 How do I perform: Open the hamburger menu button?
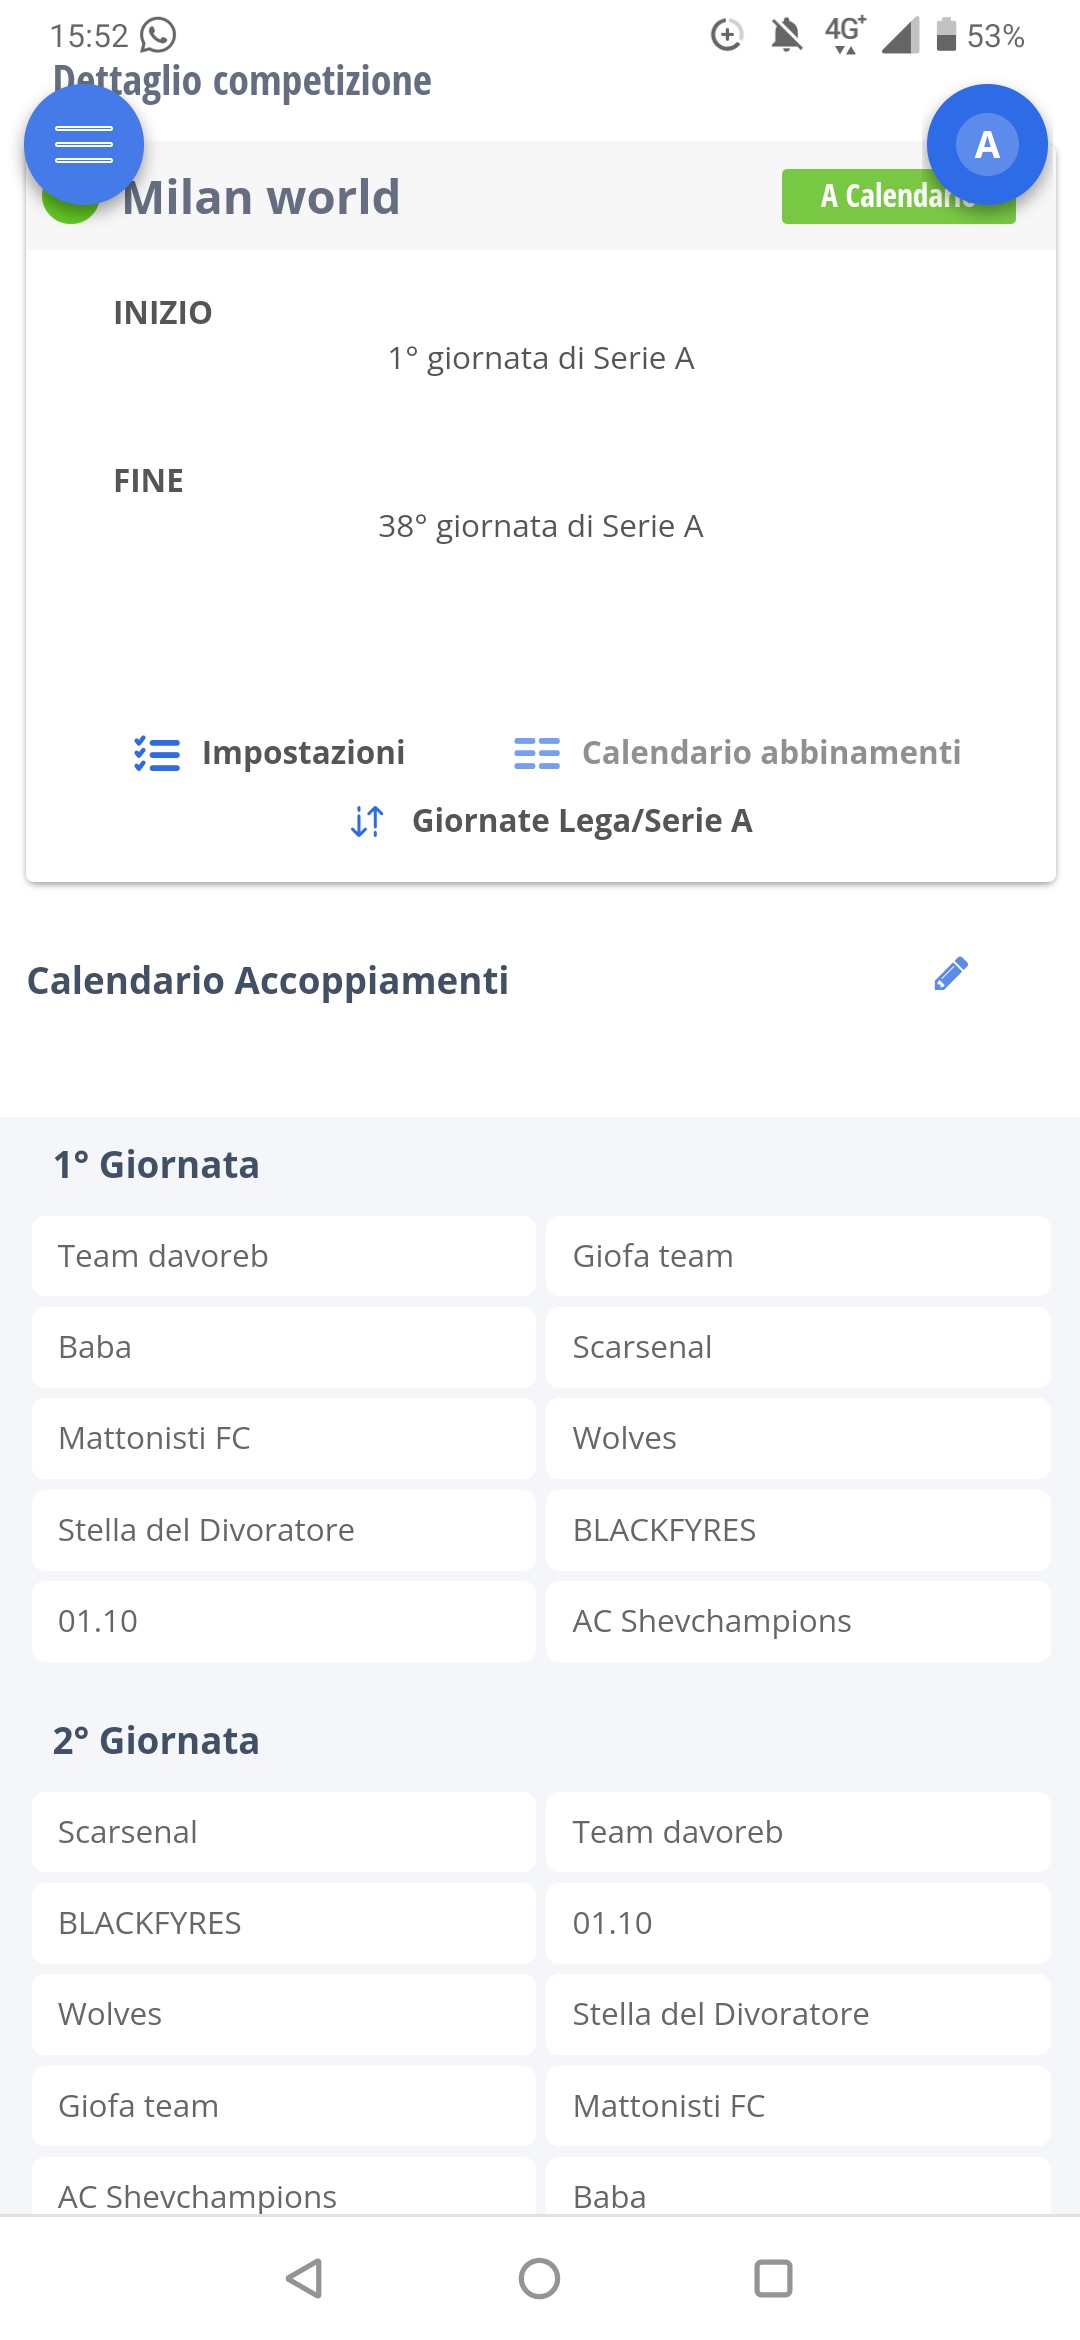click(84, 145)
